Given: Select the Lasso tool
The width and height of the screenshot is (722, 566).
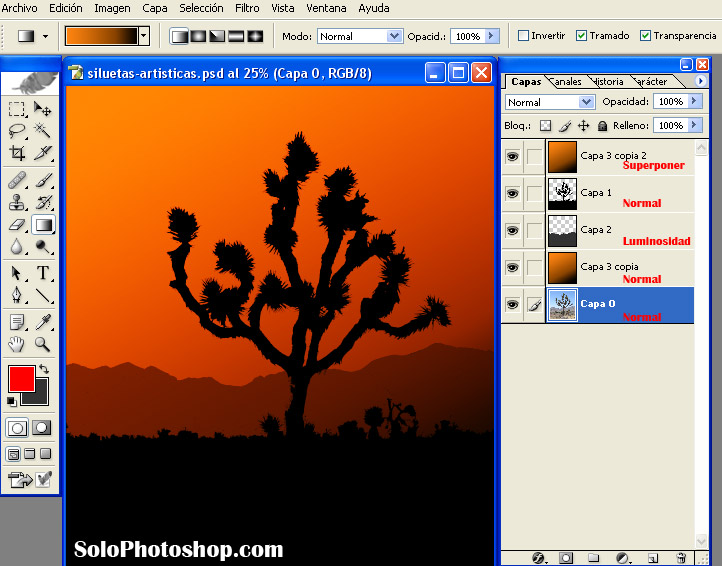Looking at the screenshot, I should click(x=17, y=131).
